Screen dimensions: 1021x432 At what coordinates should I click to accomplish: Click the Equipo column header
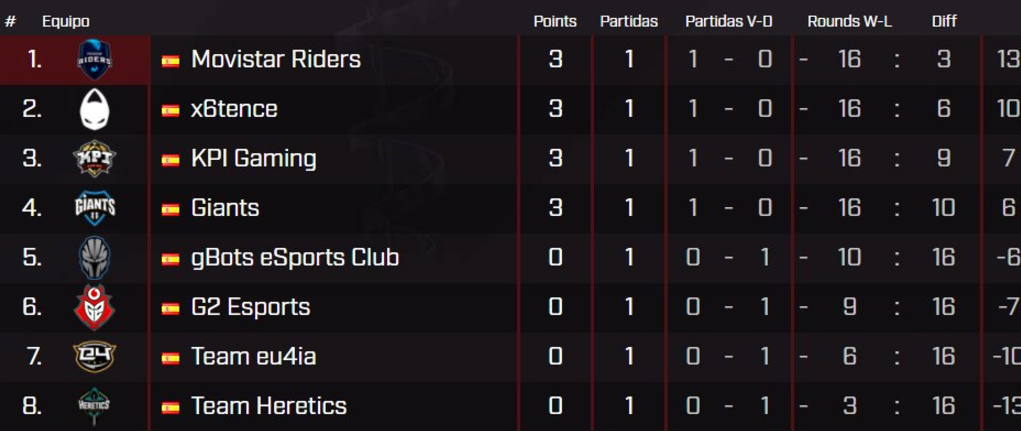[66, 22]
